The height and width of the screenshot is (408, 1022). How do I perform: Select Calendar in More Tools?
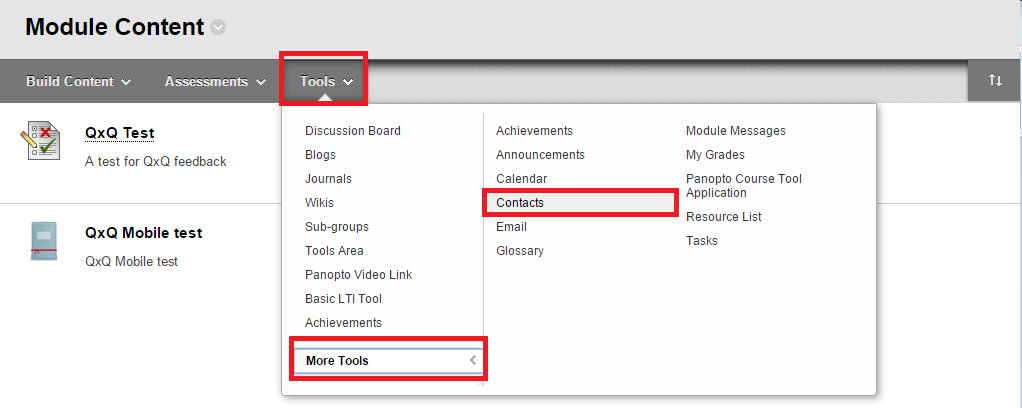point(521,179)
